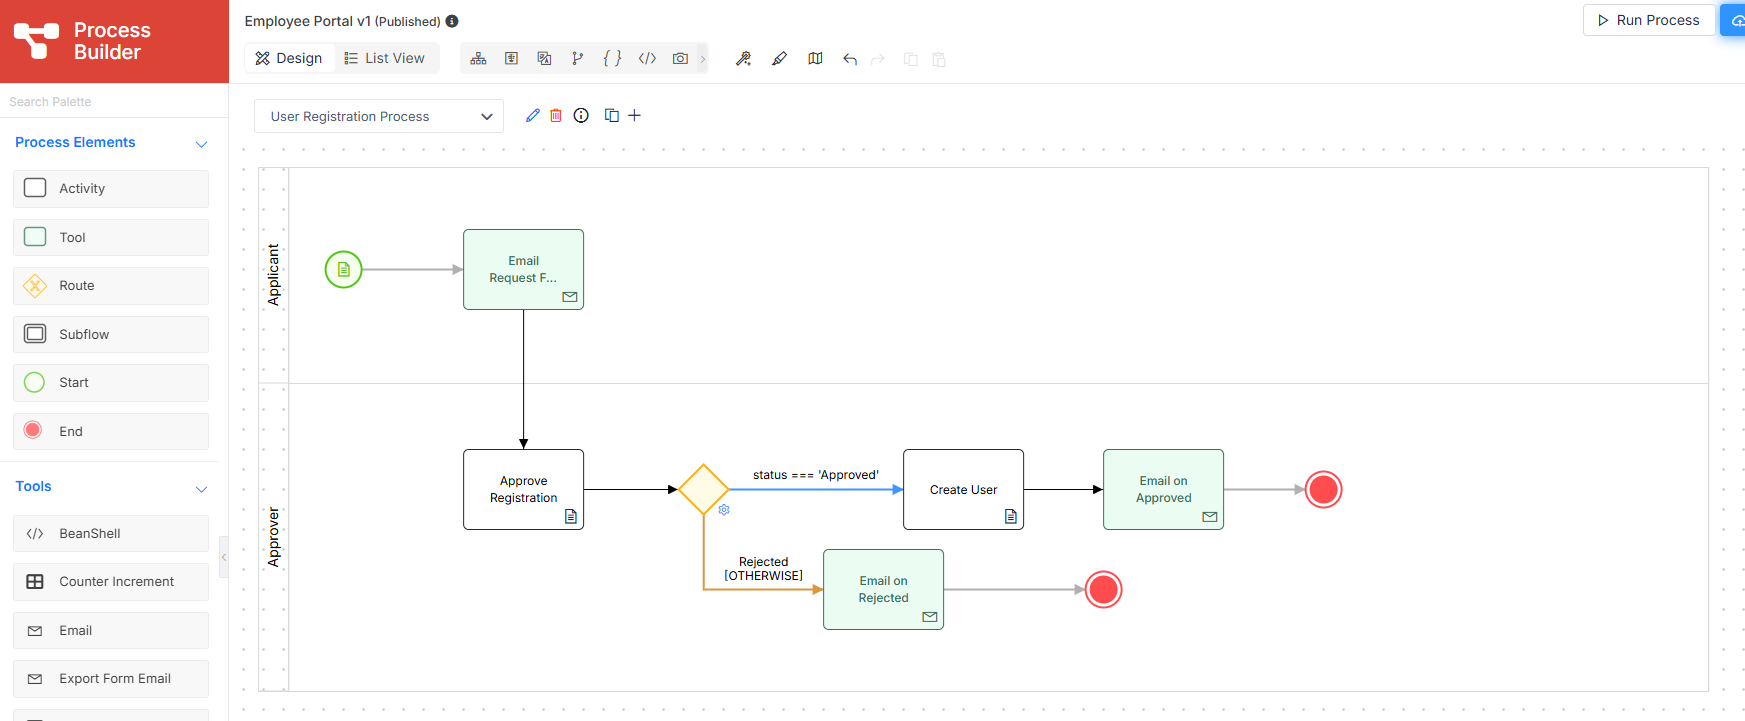
Task: Collapse the palette sidebar with the handle
Action: pyautogui.click(x=224, y=557)
